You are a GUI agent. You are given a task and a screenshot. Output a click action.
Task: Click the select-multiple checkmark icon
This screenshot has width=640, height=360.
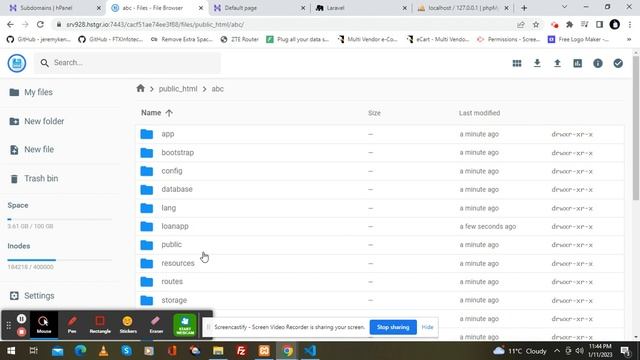(618, 63)
